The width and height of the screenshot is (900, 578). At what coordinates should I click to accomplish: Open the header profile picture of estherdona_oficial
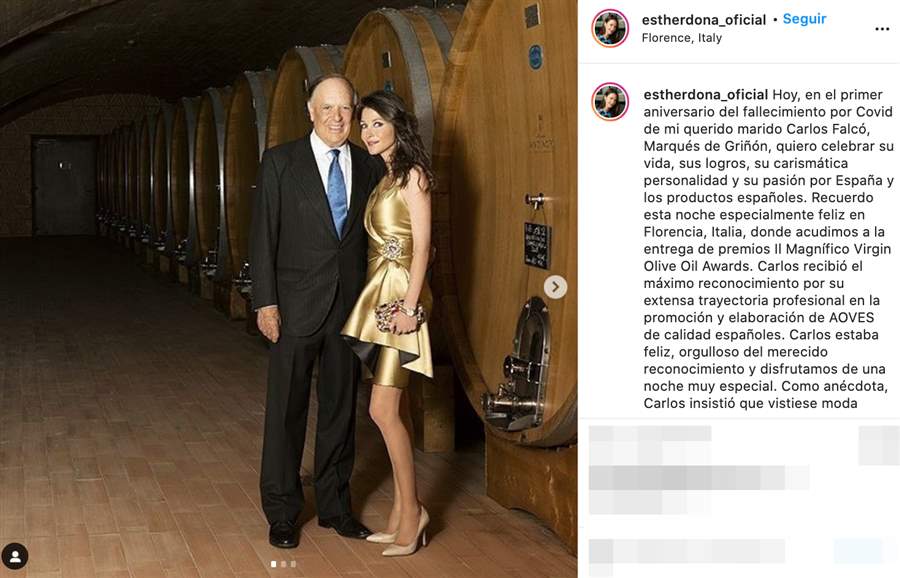point(610,28)
